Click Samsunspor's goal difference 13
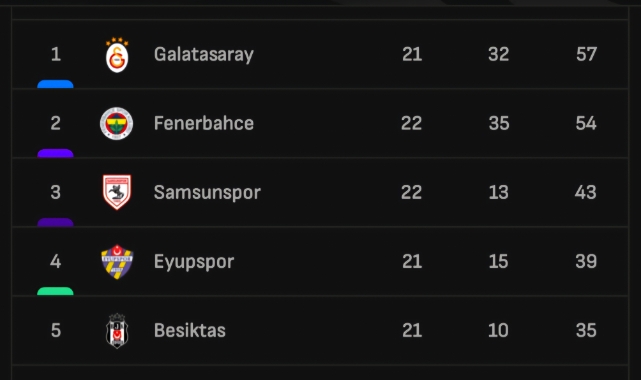Image resolution: width=641 pixels, height=380 pixels. 498,192
